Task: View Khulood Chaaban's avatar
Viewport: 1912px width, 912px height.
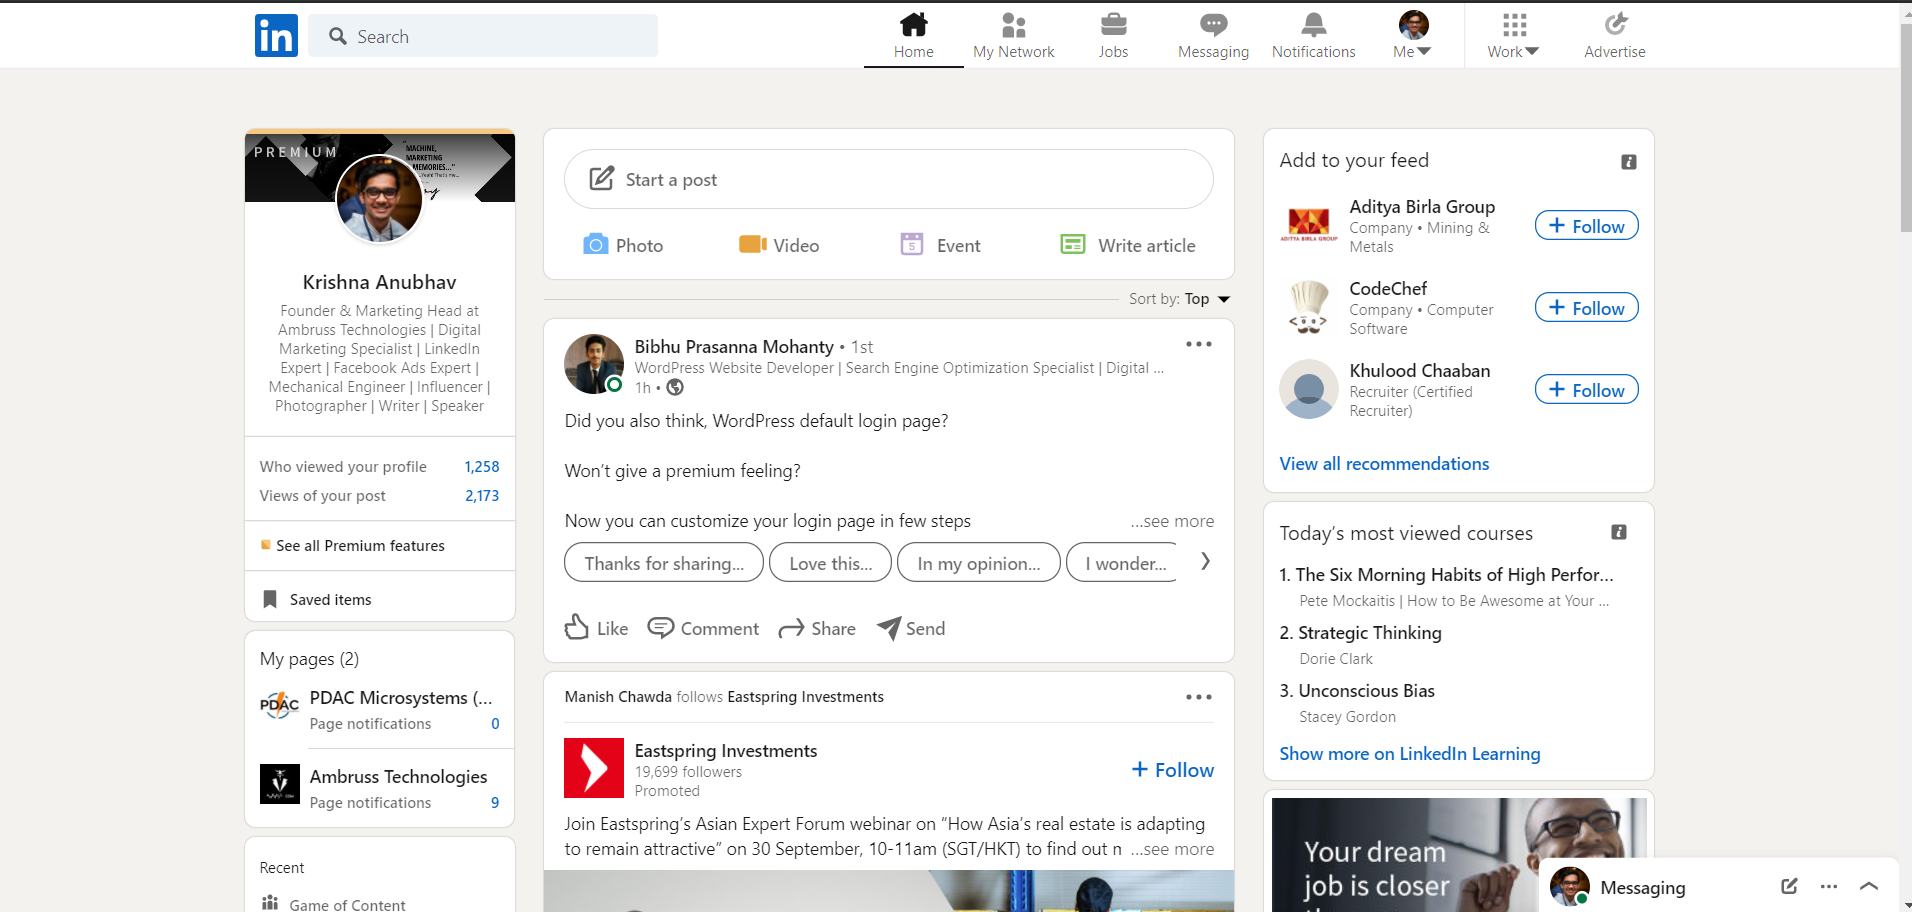Action: (x=1309, y=389)
